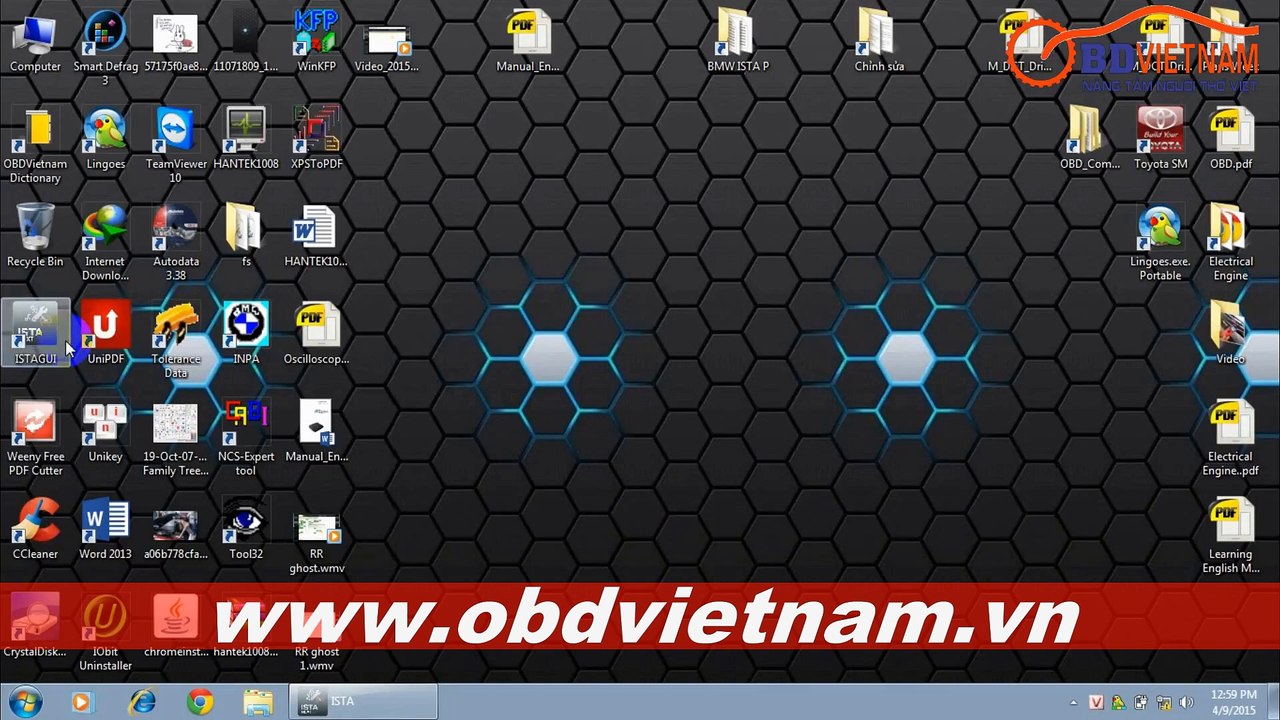Open the power status tray icon
1280x720 pixels.
1142,703
